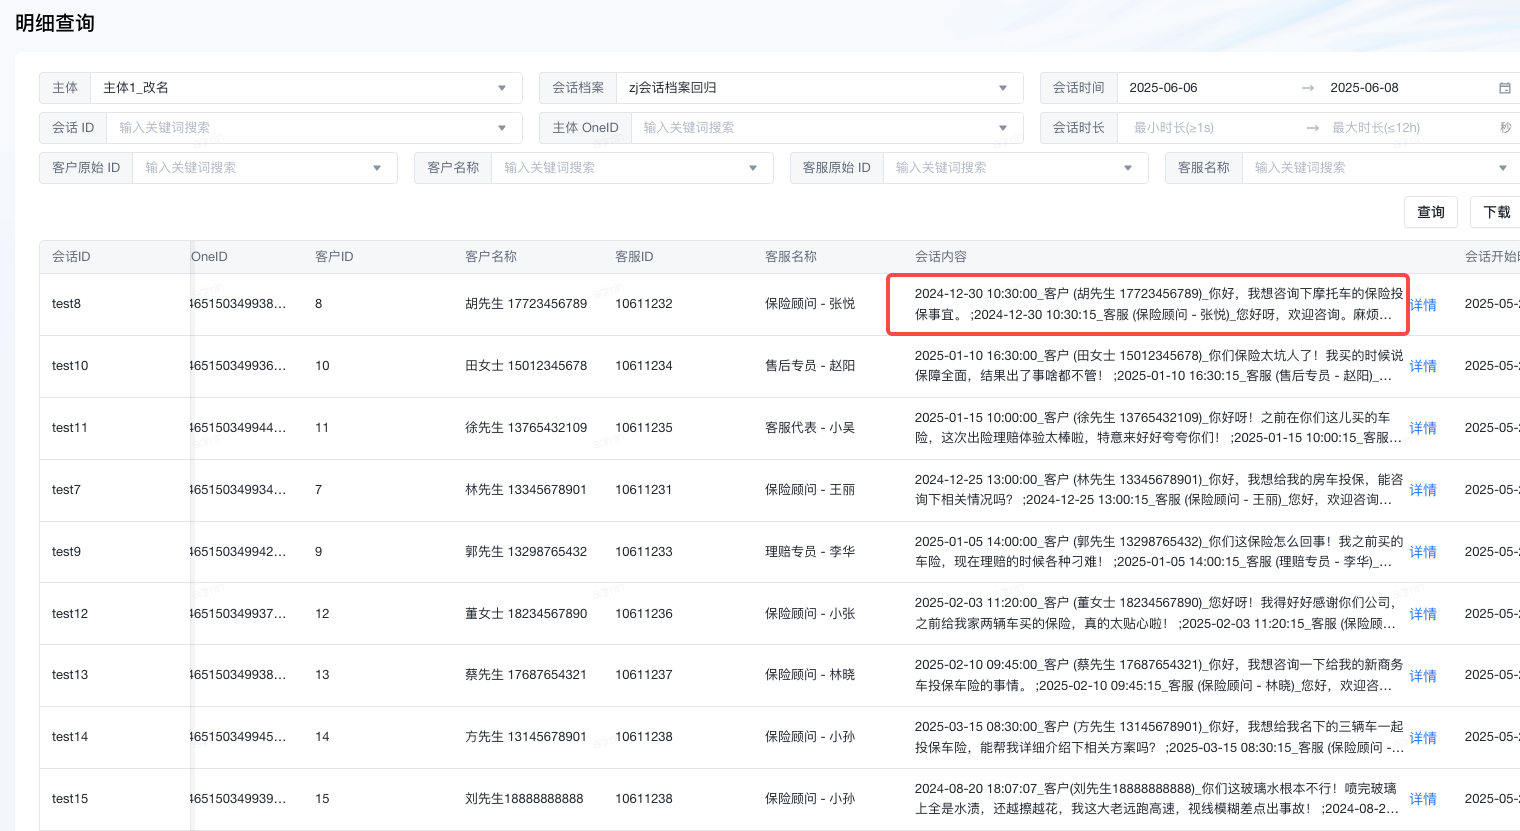
Task: Expand the 主体 OneID dropdown arrow
Action: click(x=1002, y=128)
